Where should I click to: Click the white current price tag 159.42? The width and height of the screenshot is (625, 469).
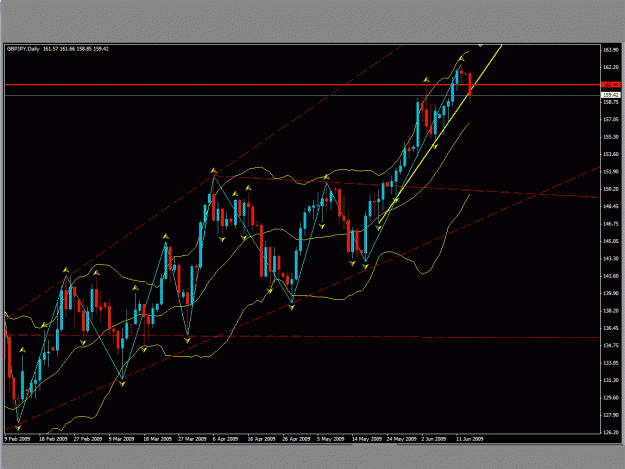click(611, 95)
